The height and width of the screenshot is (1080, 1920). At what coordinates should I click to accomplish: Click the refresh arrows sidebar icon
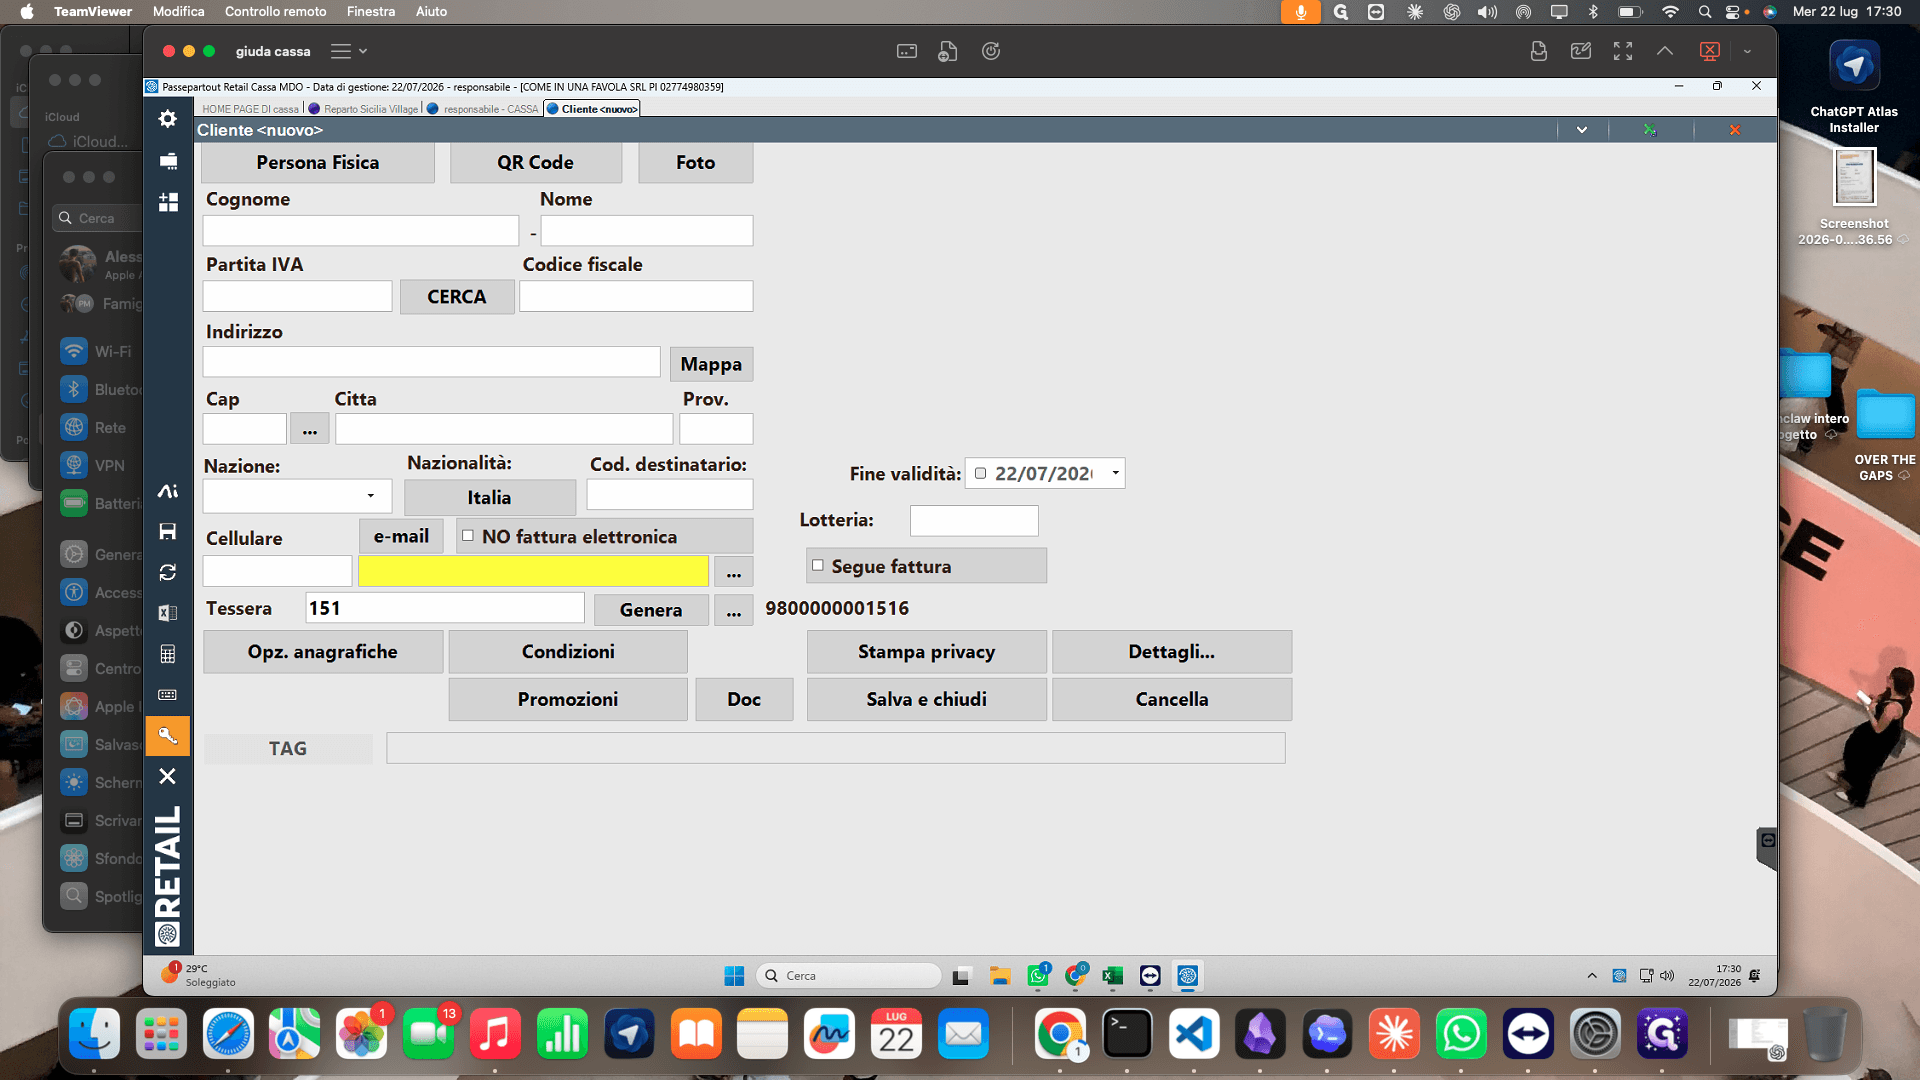168,572
